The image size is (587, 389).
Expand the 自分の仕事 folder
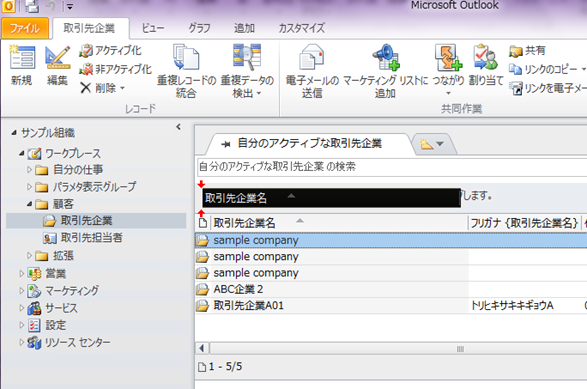(29, 170)
